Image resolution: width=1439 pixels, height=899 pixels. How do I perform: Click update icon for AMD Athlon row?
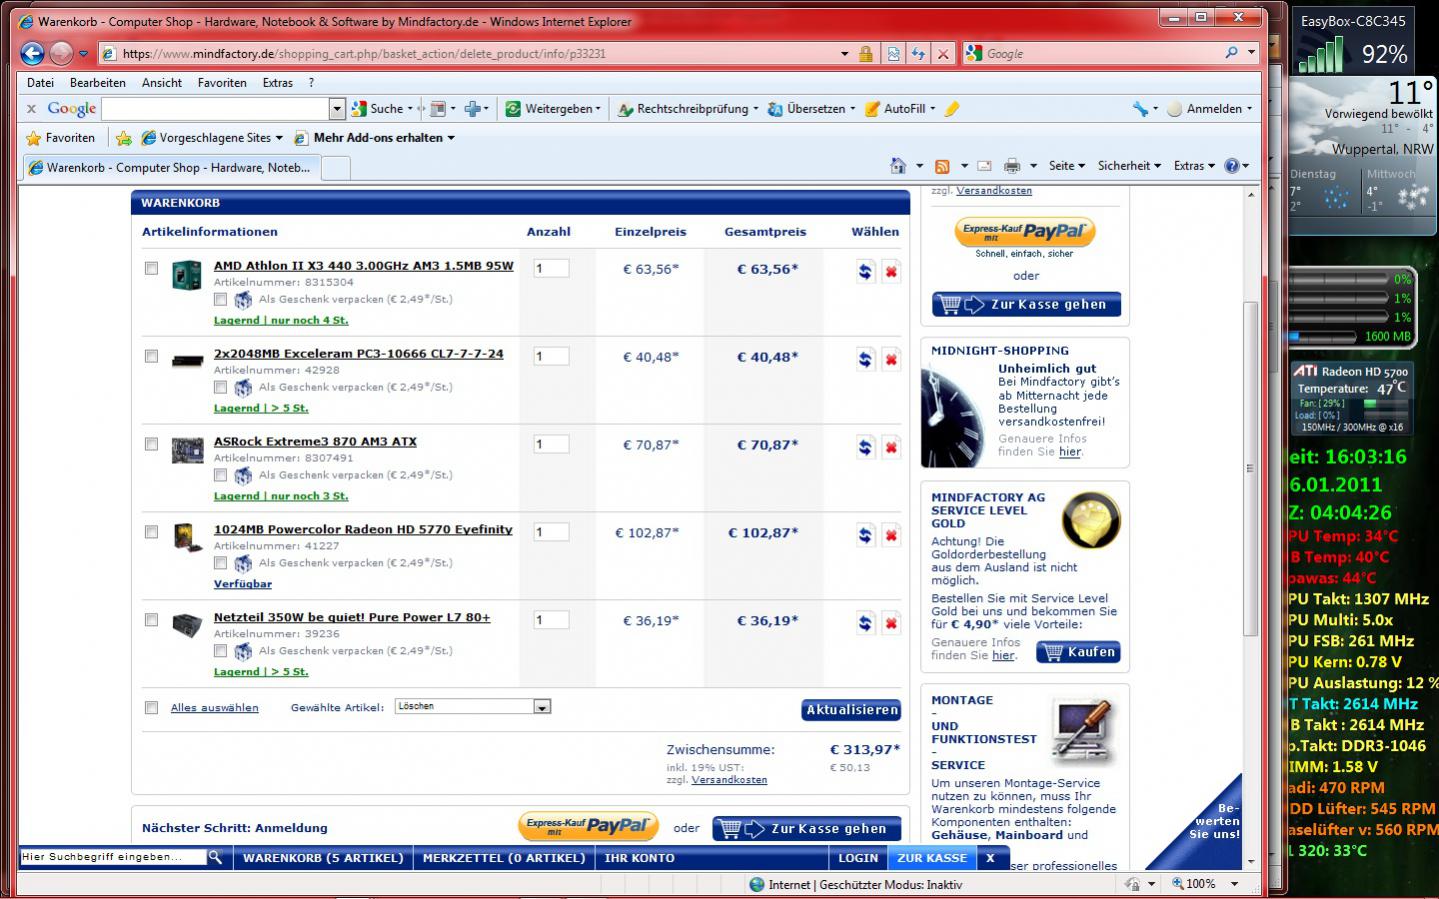click(x=865, y=271)
